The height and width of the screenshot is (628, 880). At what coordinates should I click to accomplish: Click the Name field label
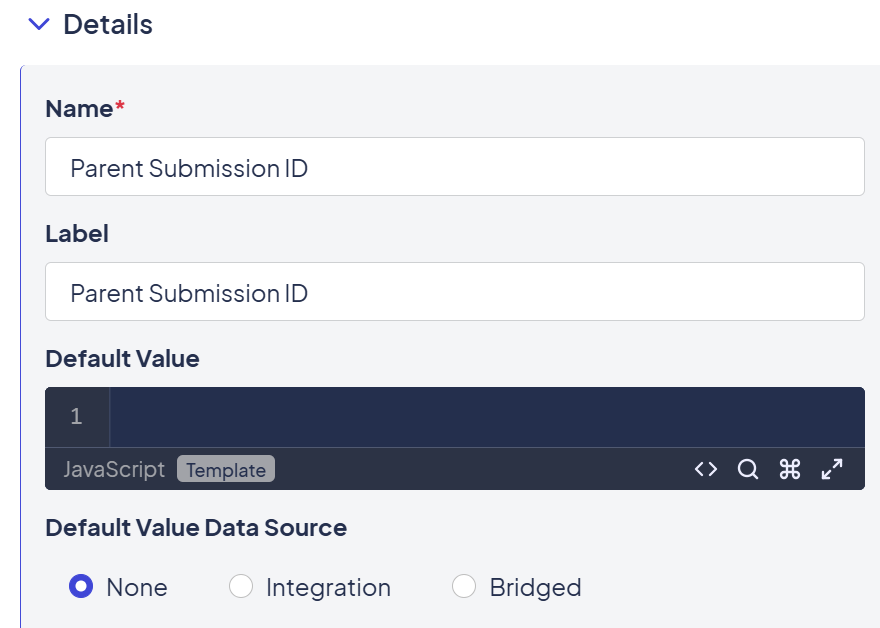[x=79, y=109]
